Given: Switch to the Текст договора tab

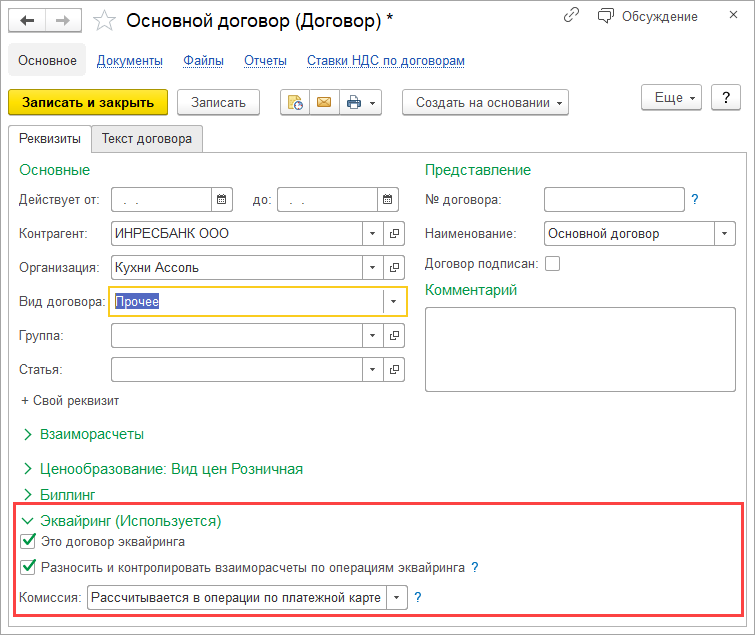Looking at the screenshot, I should pos(147,139).
